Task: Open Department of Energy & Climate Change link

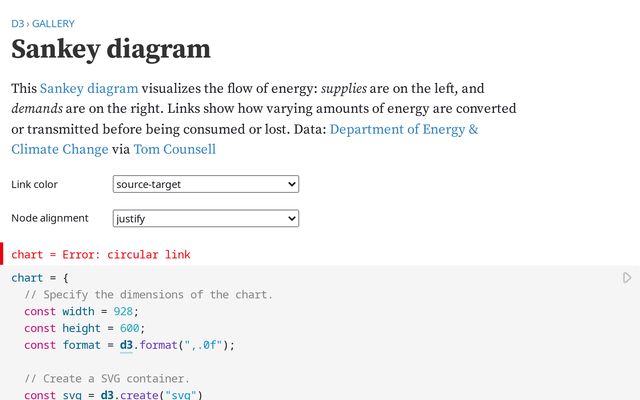Action: pos(404,129)
